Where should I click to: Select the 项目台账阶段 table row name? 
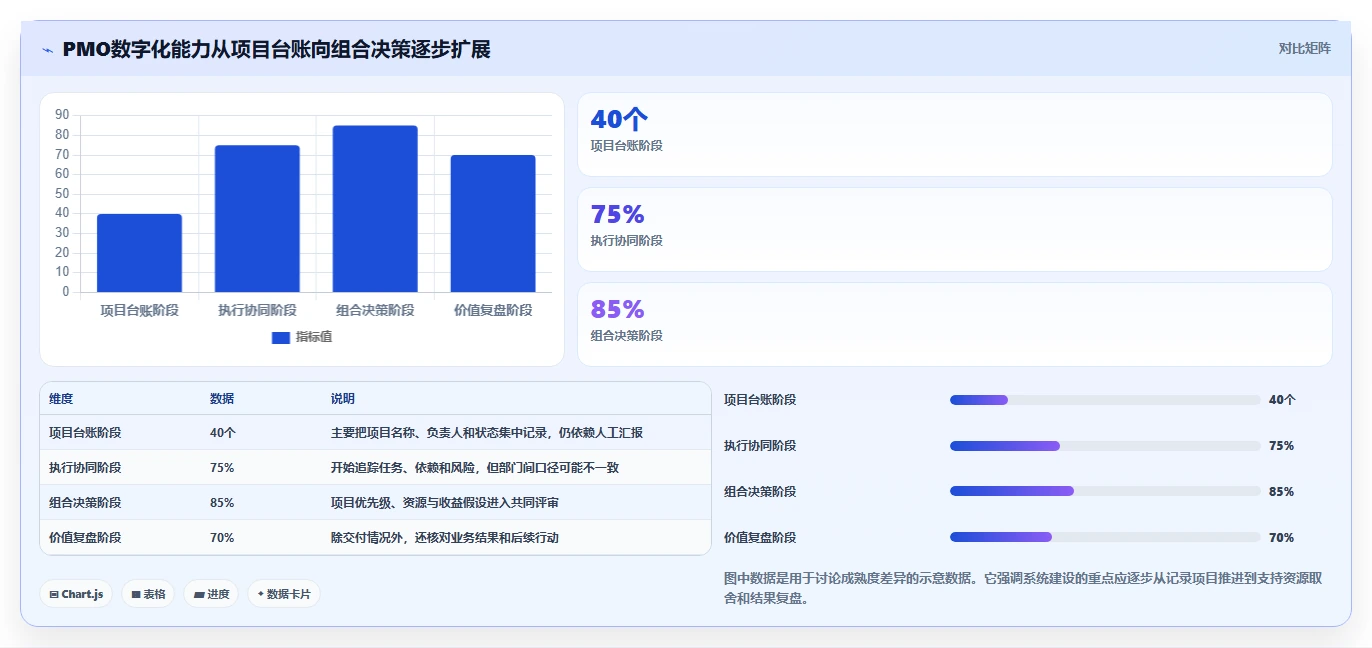(x=85, y=433)
